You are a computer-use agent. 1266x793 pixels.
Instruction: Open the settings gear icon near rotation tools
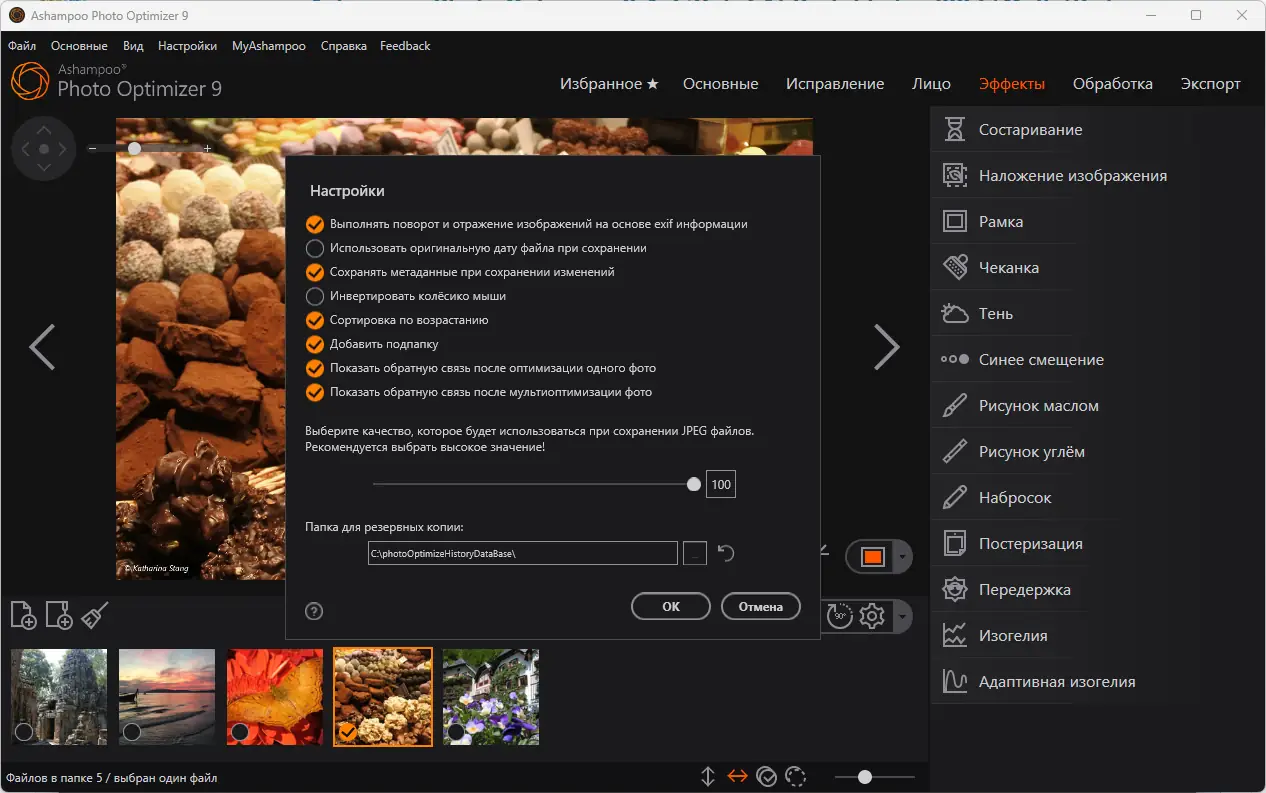pyautogui.click(x=870, y=616)
